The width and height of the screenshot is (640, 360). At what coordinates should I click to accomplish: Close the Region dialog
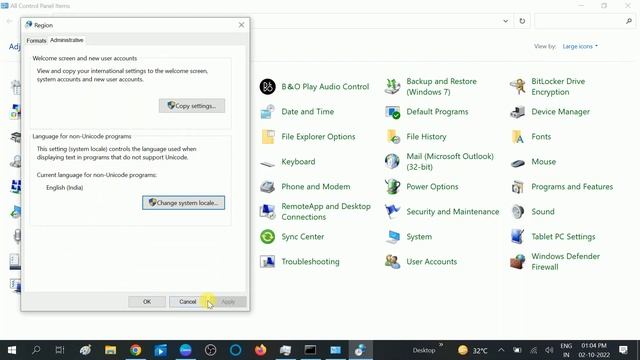point(241,25)
